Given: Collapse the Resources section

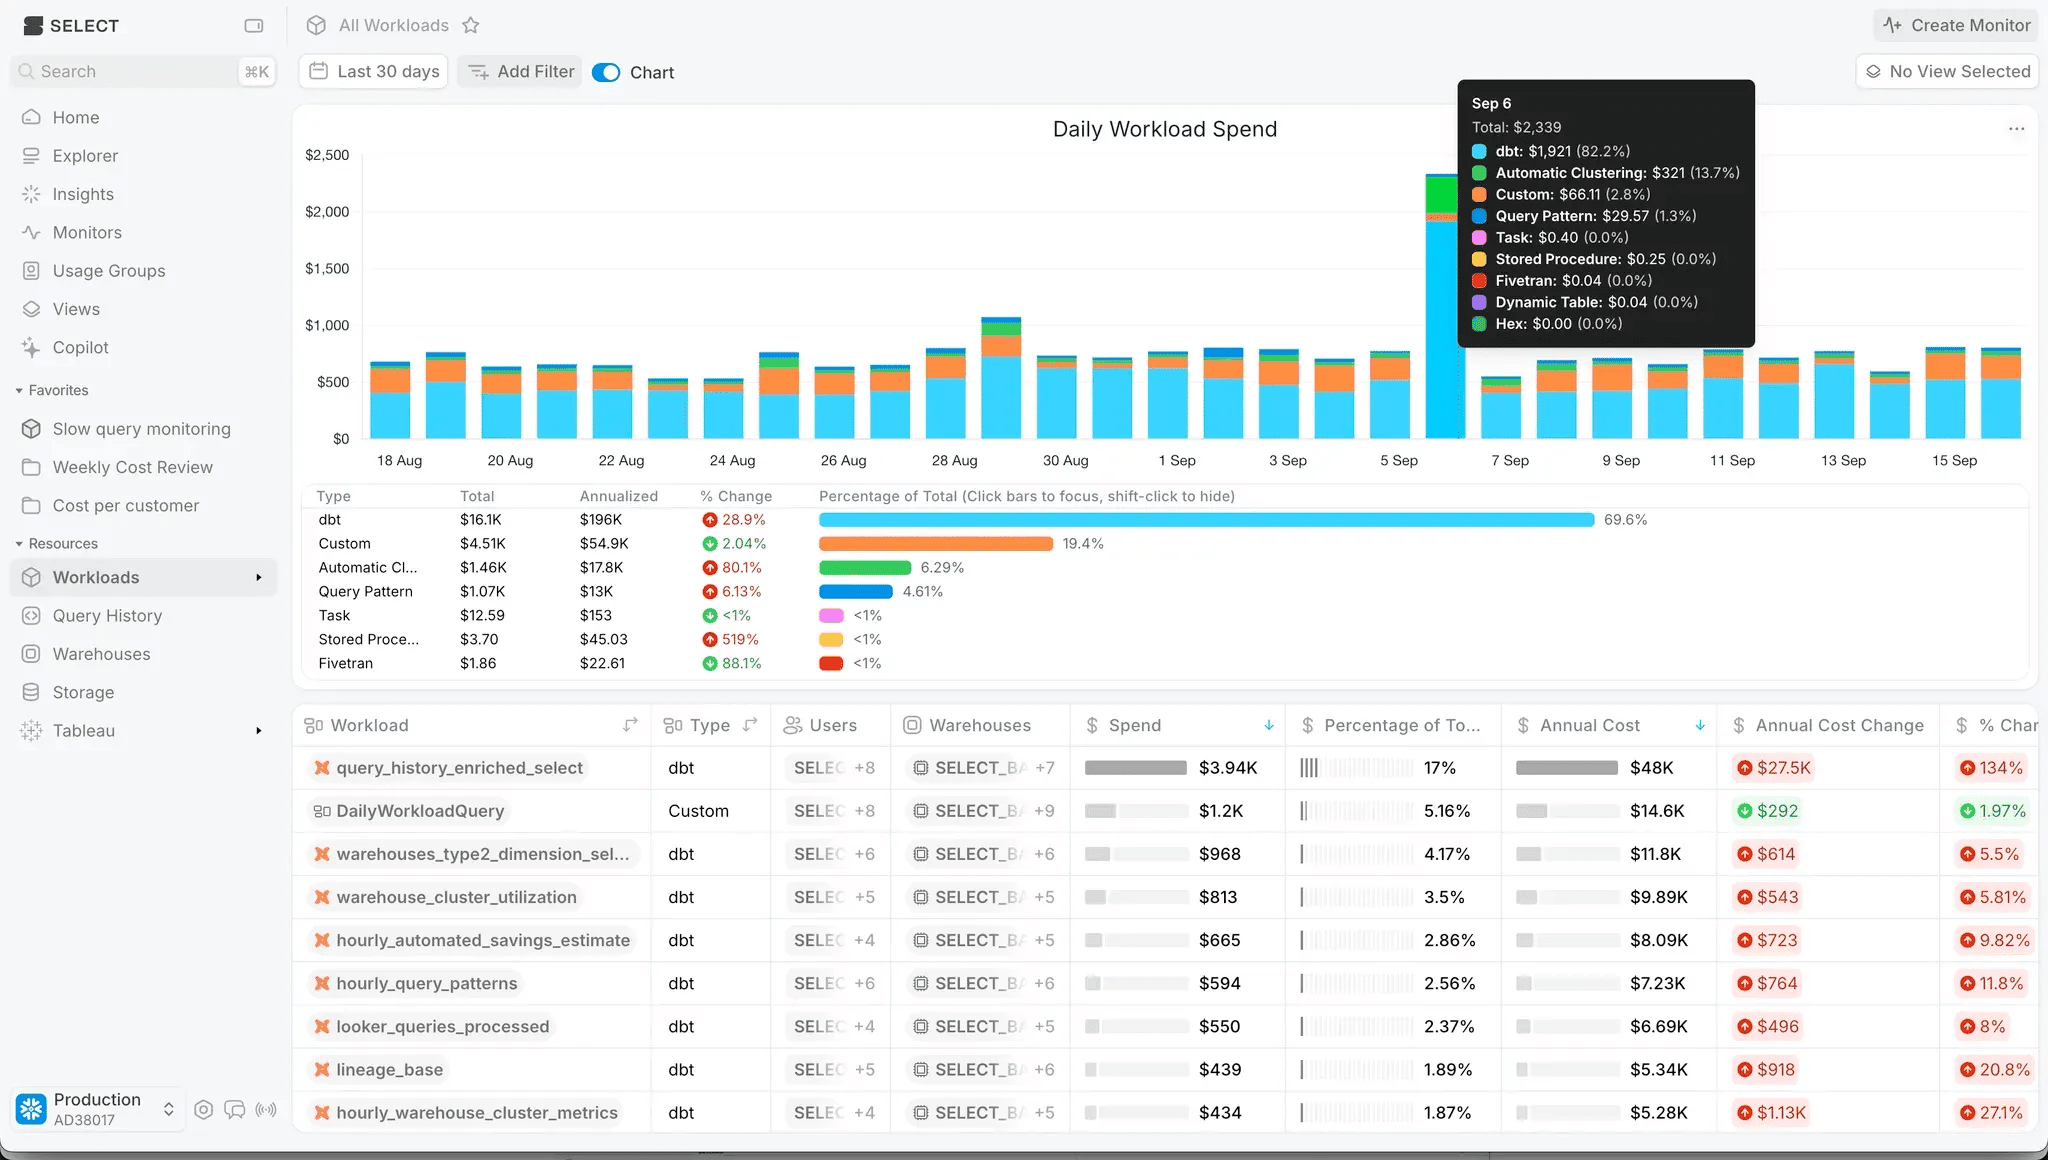Looking at the screenshot, I should coord(19,544).
